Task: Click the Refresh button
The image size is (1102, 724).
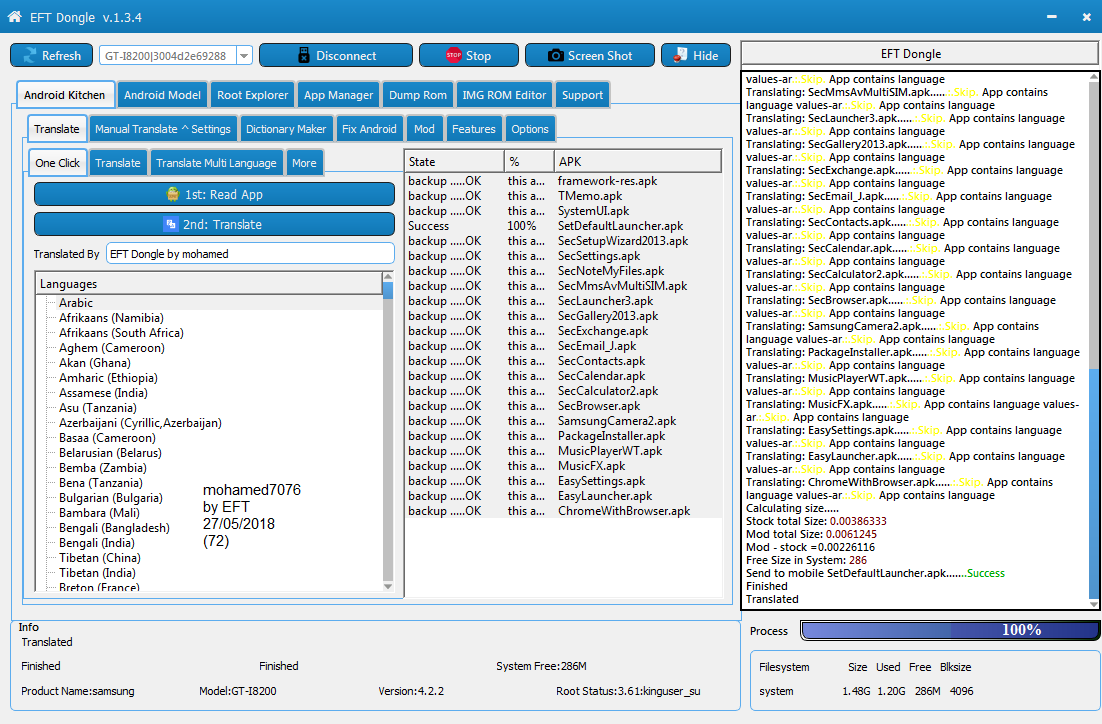Action: pos(51,56)
